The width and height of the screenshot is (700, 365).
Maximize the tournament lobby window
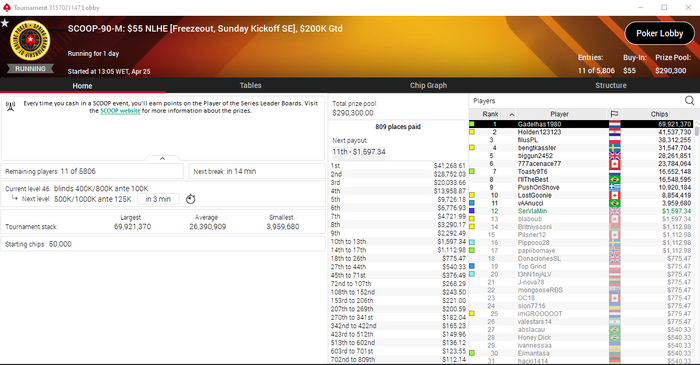(664, 8)
